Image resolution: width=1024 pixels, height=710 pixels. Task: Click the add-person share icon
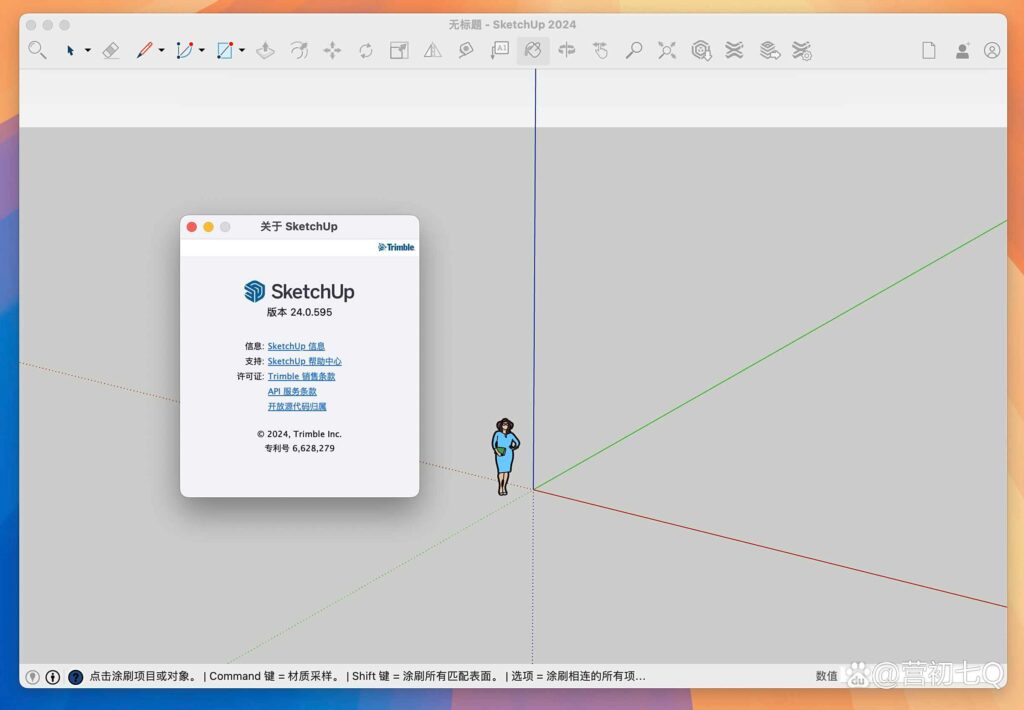(962, 50)
